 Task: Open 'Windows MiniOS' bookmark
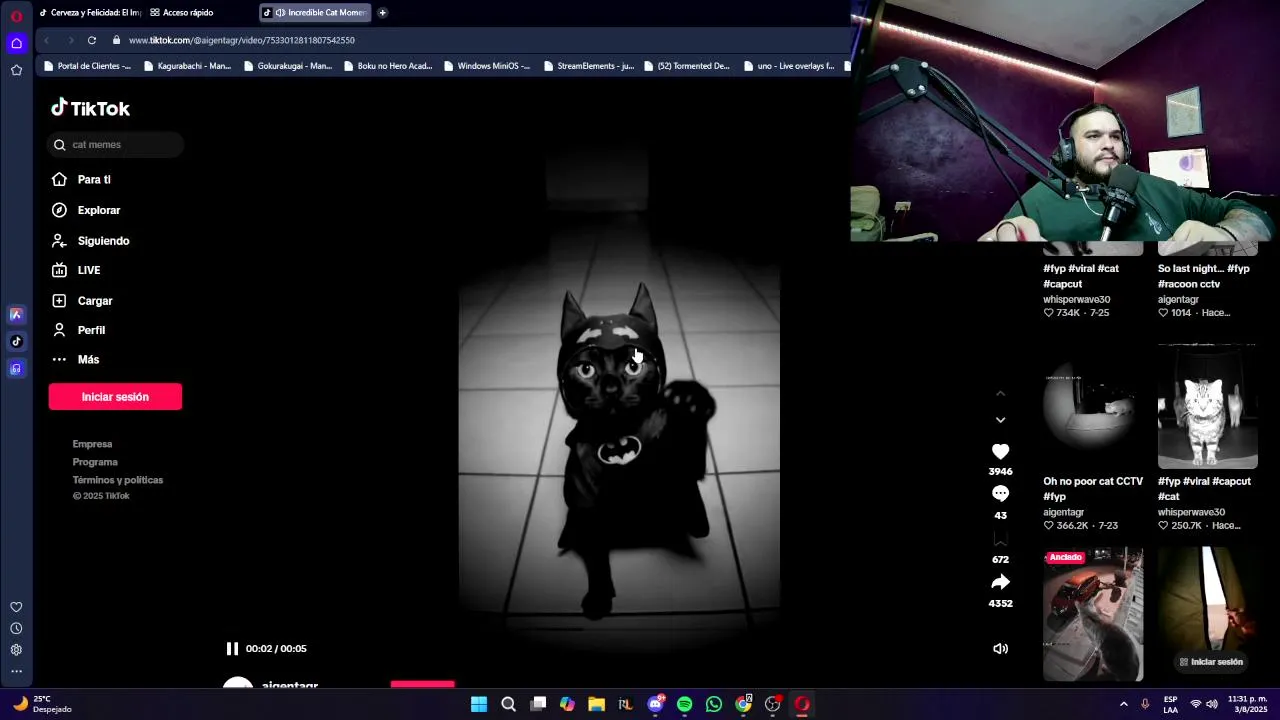486,66
